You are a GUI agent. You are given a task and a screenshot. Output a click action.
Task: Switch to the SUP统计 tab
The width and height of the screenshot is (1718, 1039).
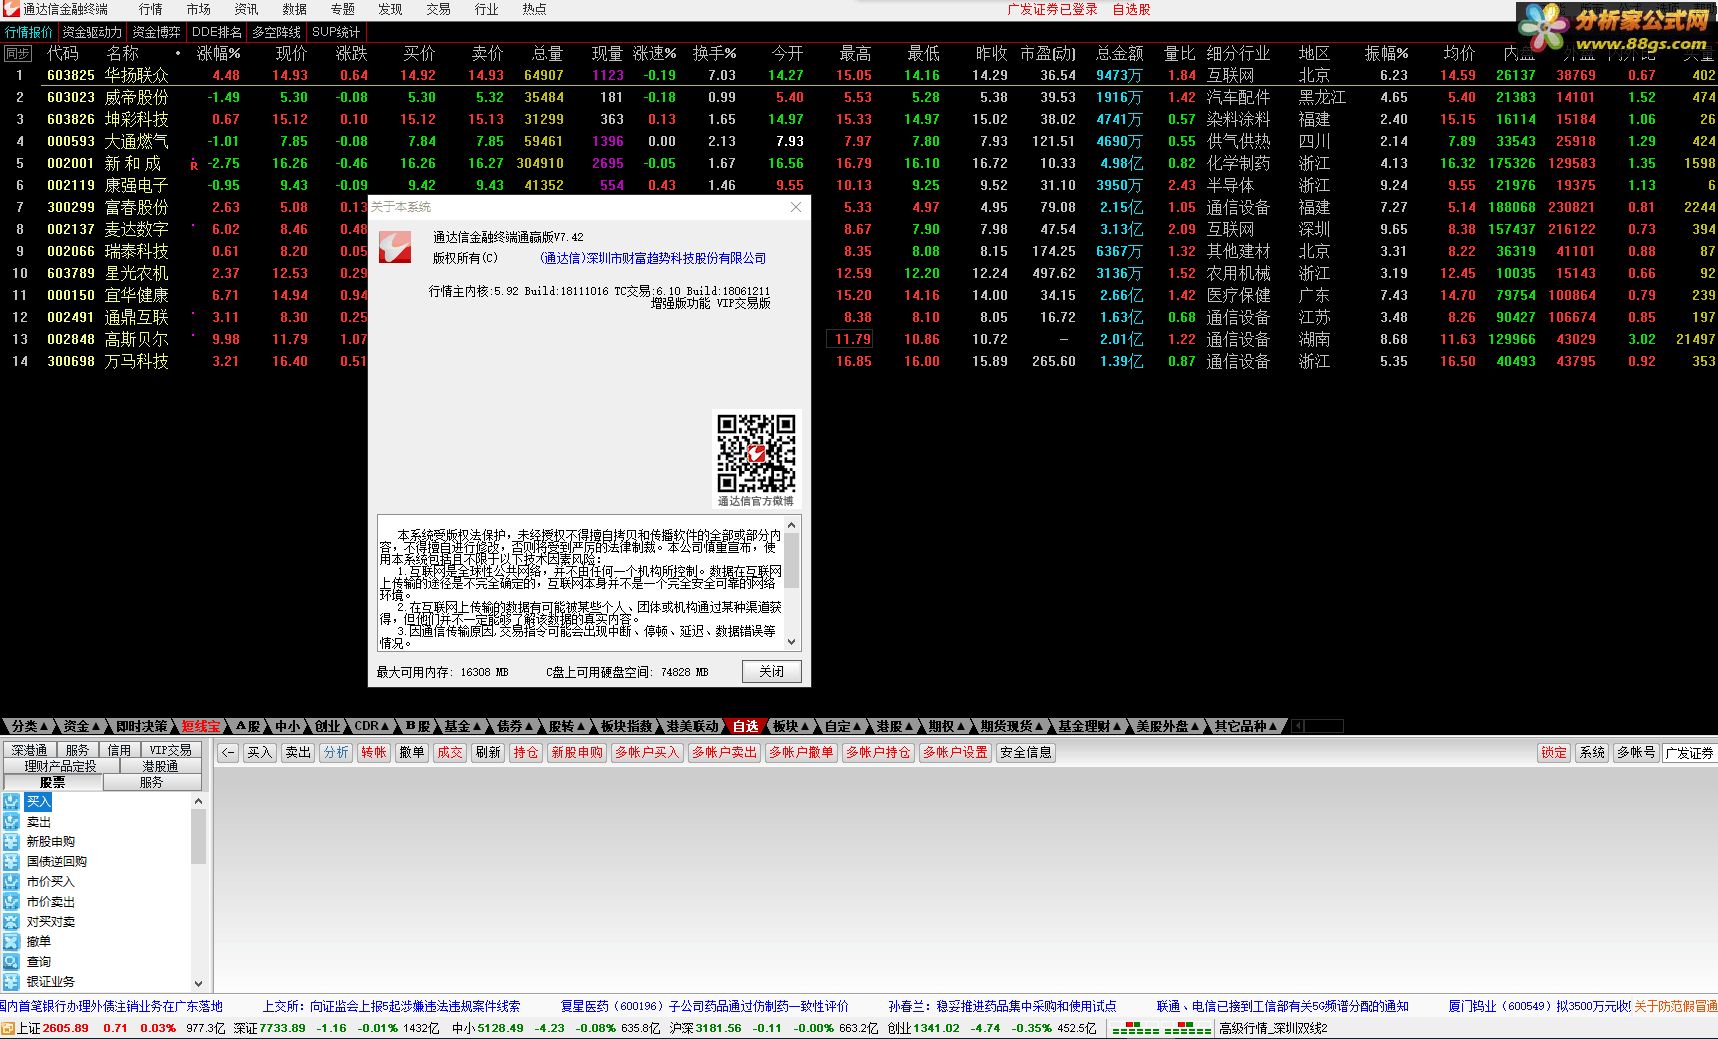336,32
